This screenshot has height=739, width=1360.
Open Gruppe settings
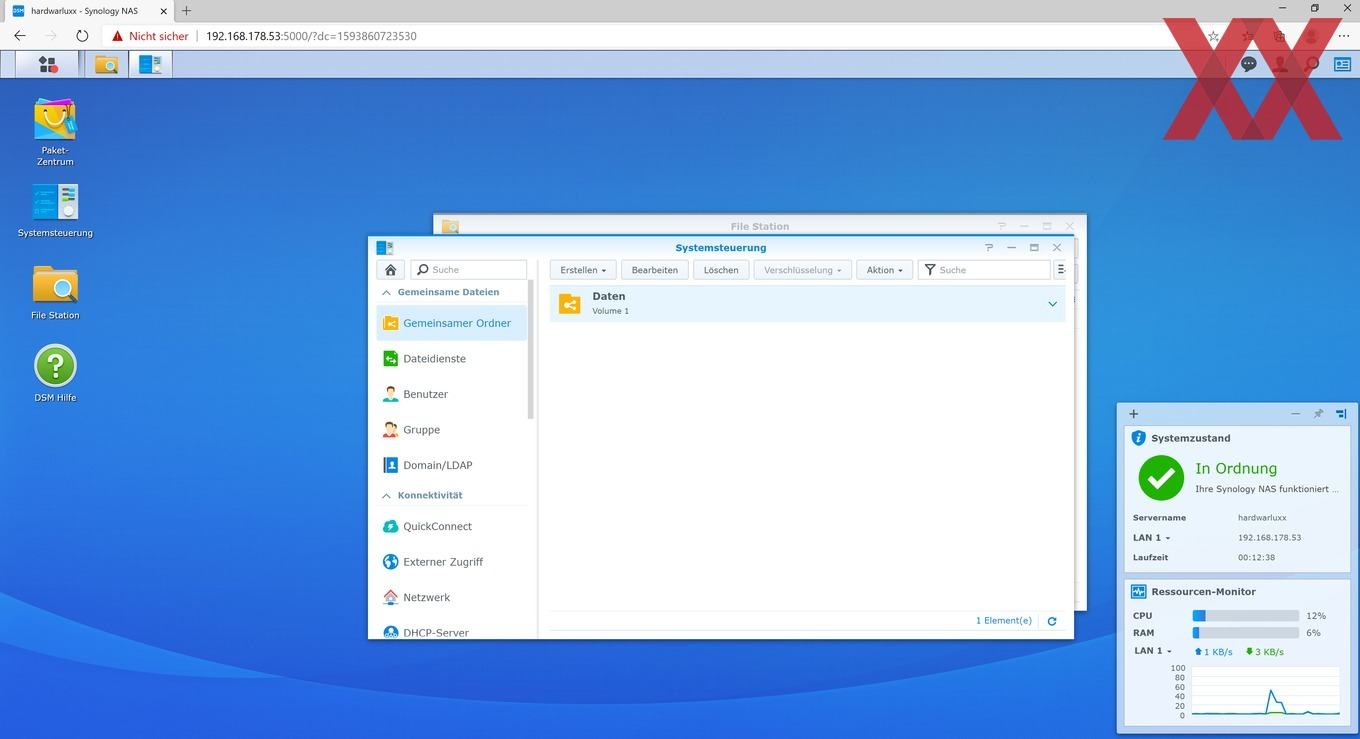pos(451,430)
